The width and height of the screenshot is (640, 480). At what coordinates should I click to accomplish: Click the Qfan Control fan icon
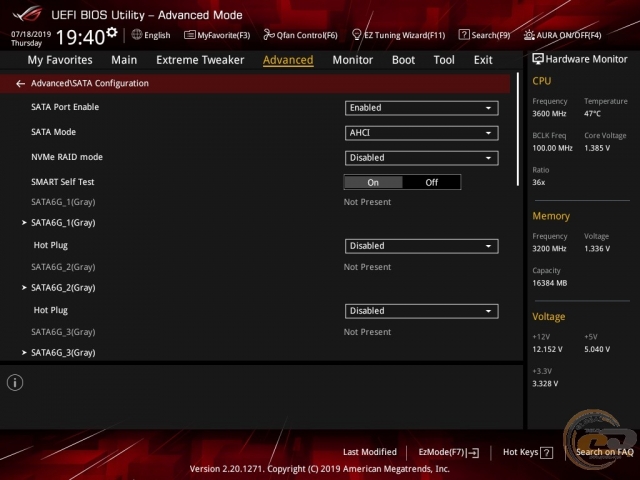pyautogui.click(x=269, y=35)
